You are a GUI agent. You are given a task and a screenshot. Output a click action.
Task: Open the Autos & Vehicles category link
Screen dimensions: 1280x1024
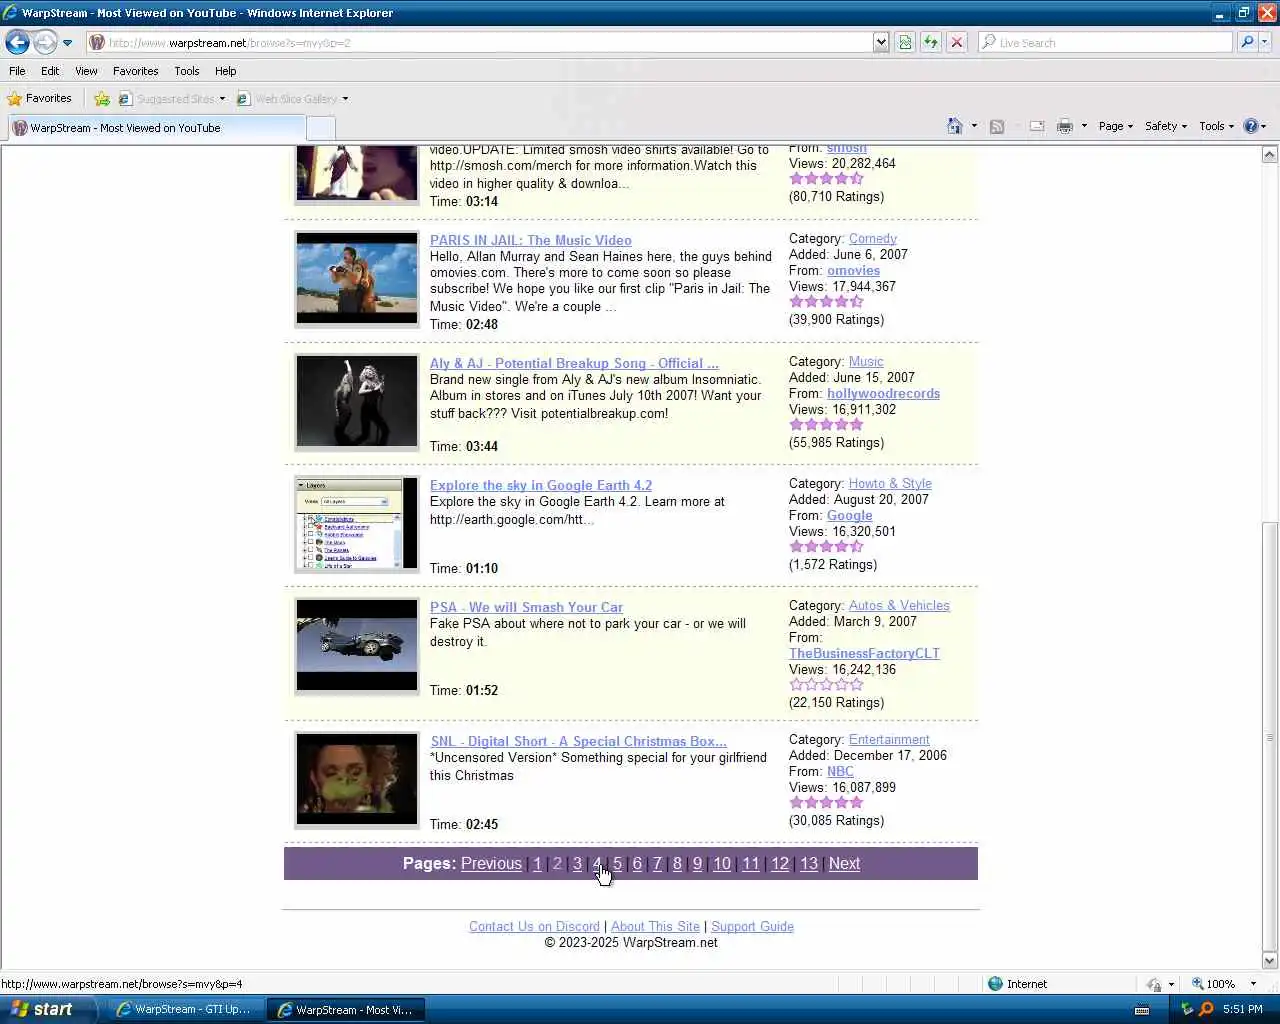pyautogui.click(x=899, y=606)
